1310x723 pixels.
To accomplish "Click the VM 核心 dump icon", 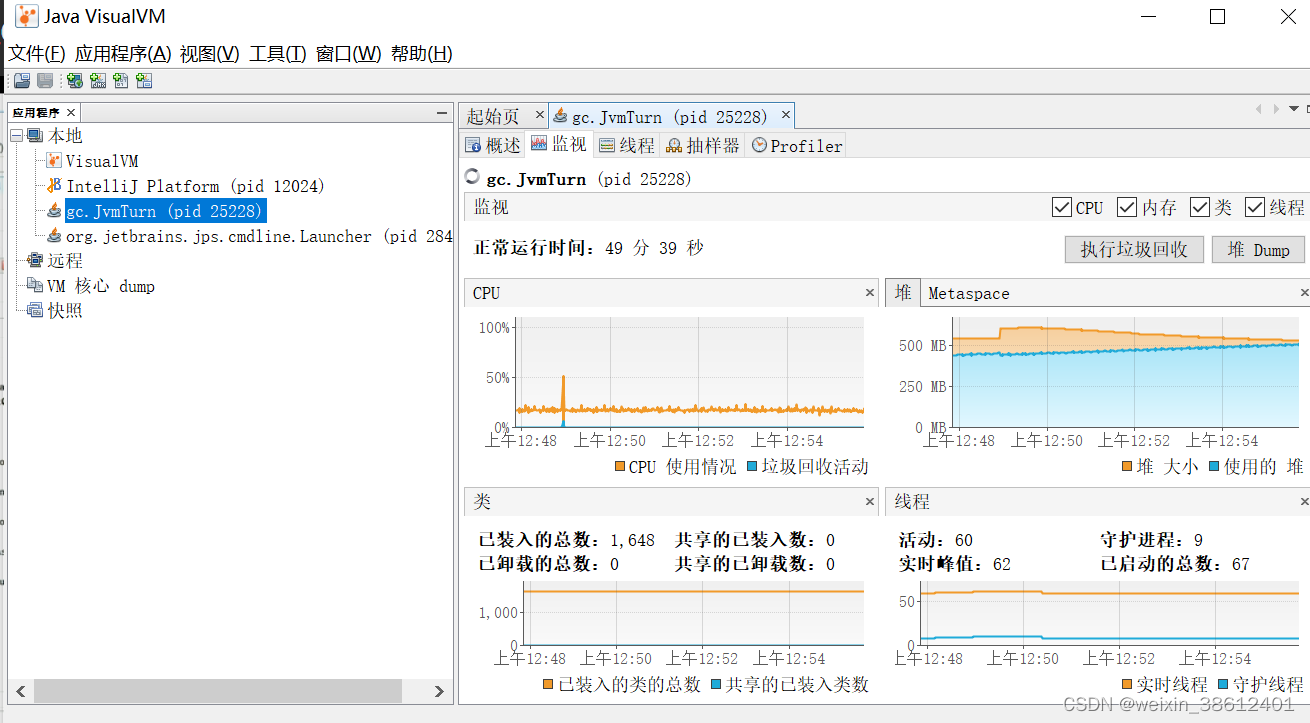I will 35,286.
